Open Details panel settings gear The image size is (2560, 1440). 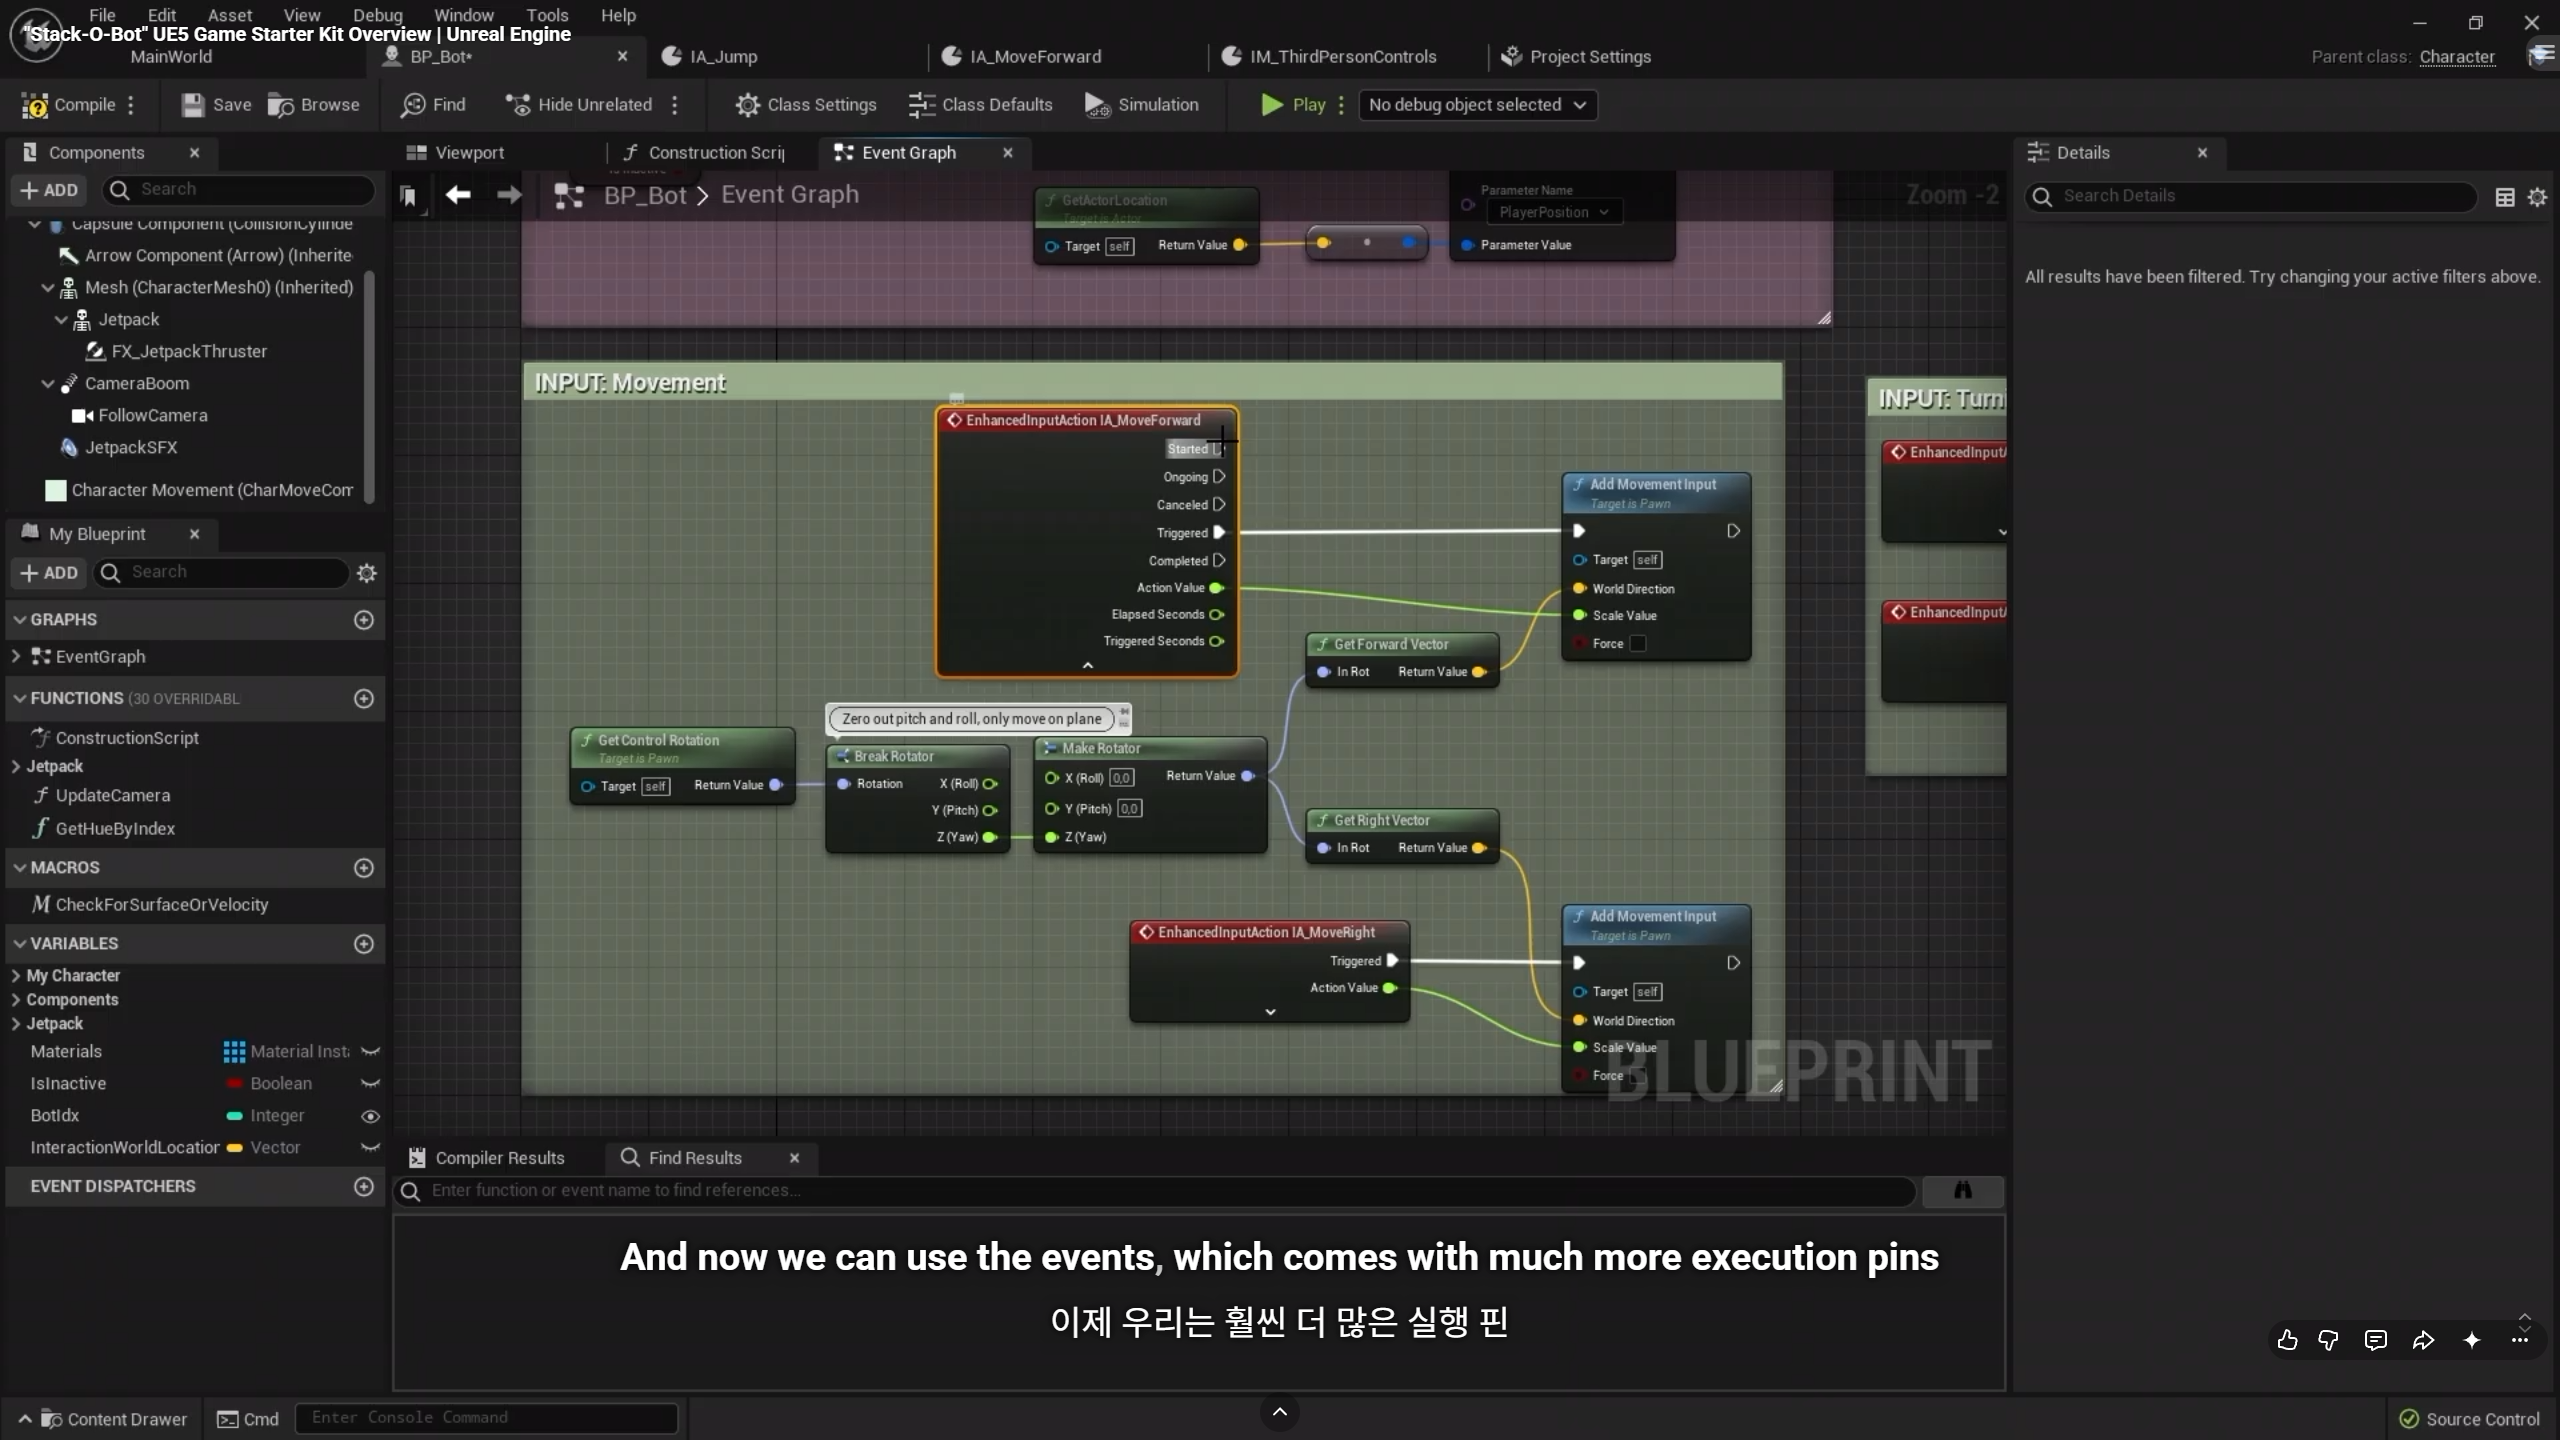tap(2537, 197)
